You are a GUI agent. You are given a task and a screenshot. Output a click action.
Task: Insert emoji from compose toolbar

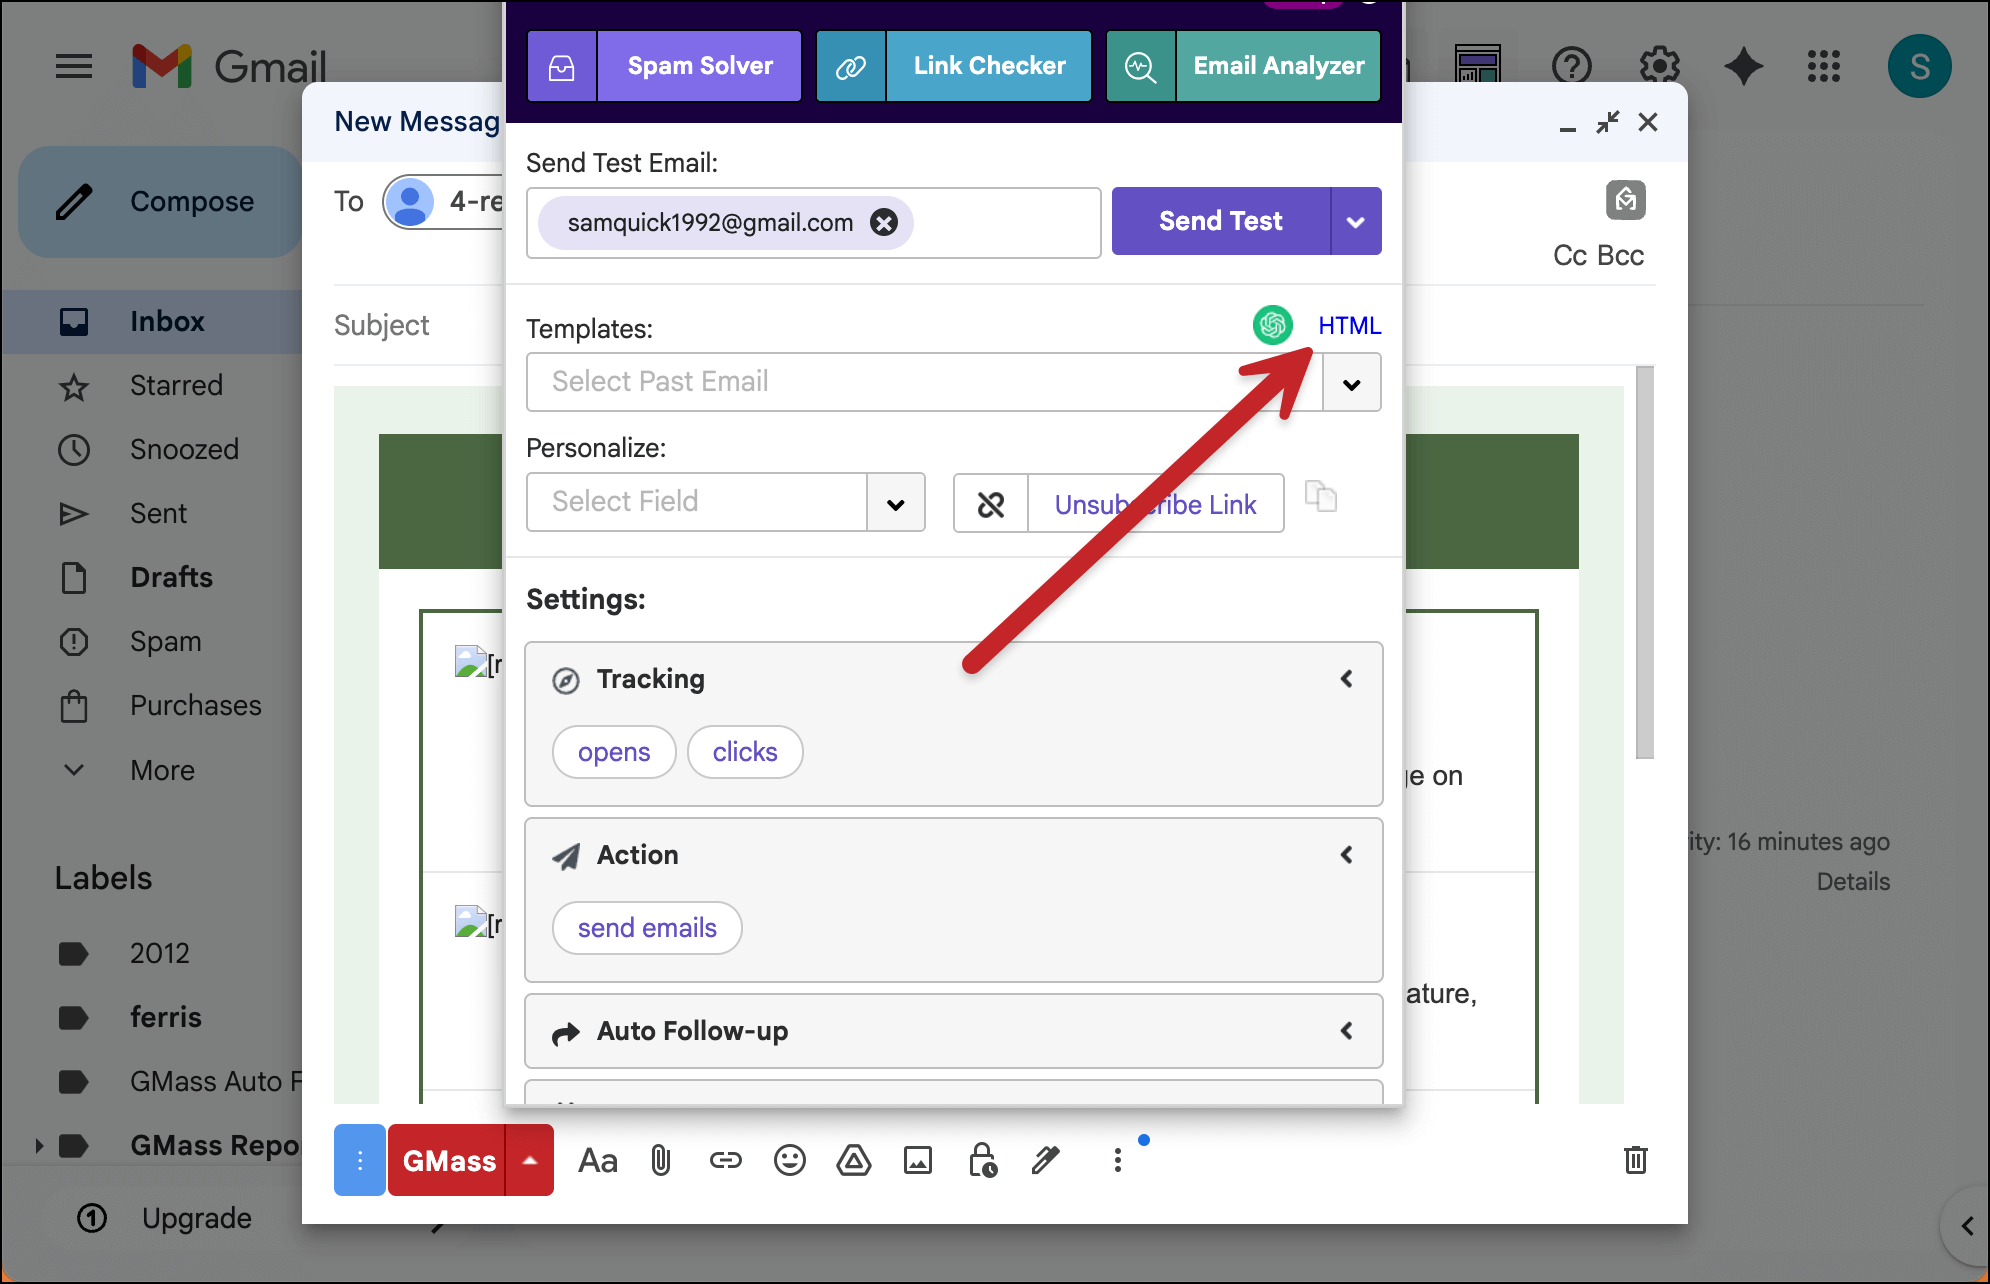pos(789,1160)
